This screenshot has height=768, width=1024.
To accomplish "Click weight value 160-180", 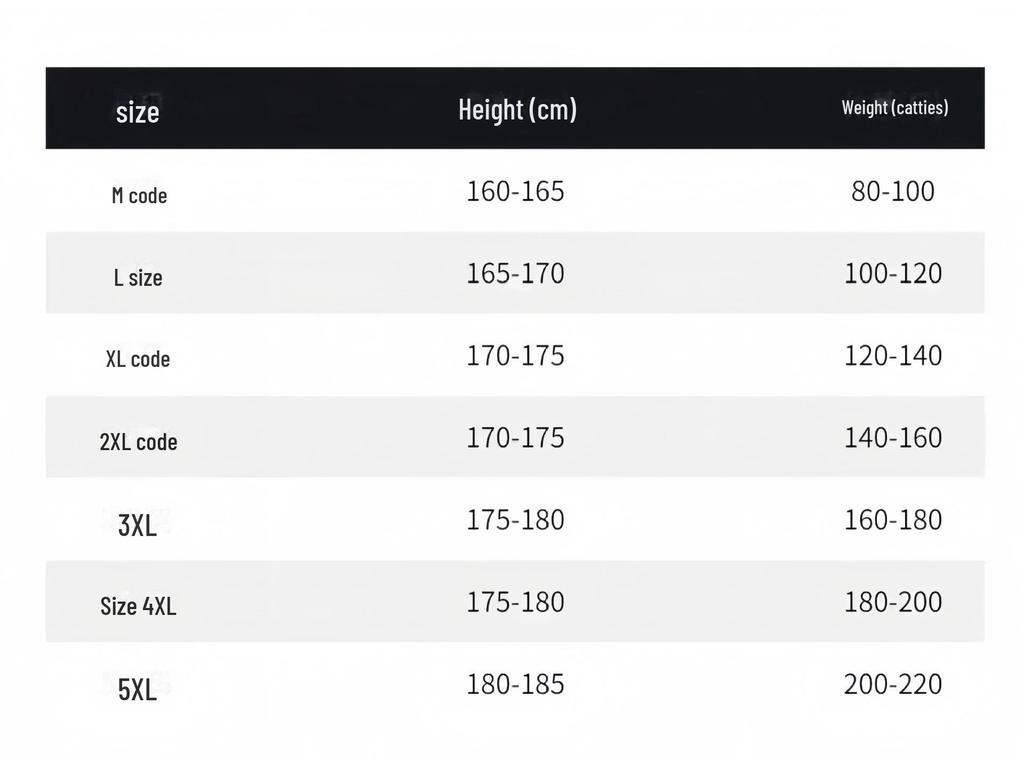I will click(893, 519).
